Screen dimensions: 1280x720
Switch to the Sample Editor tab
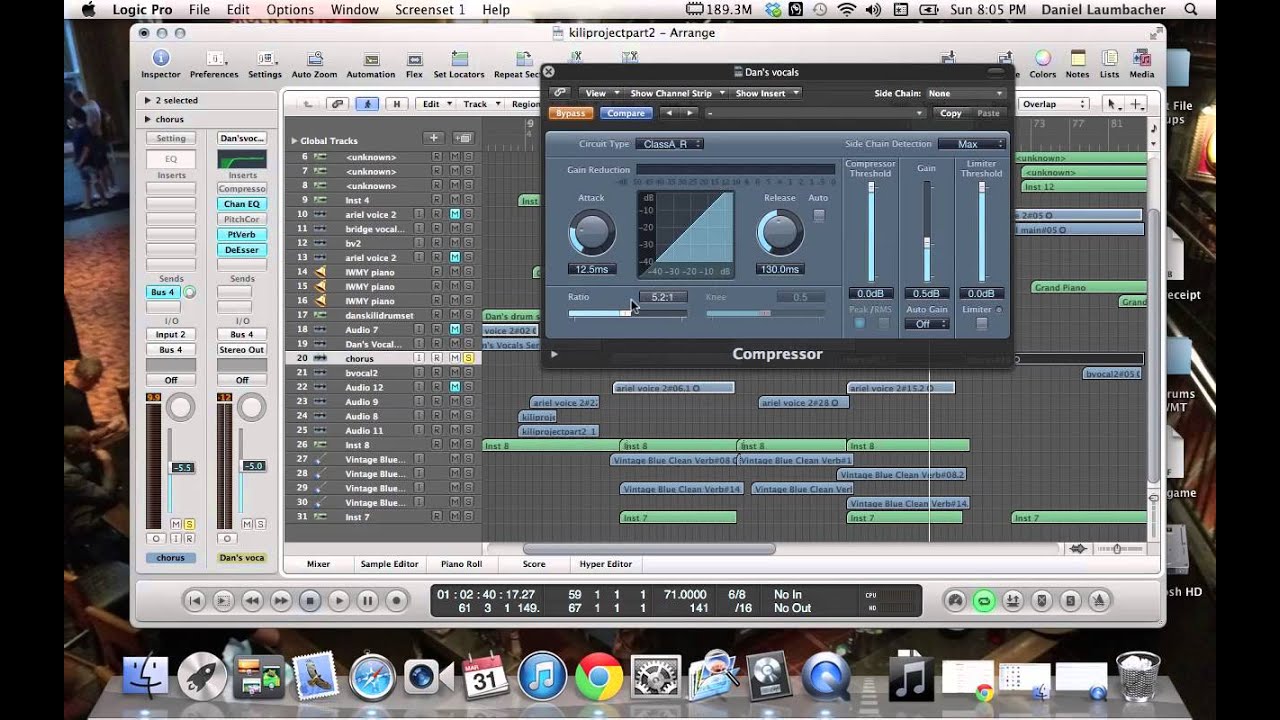pyautogui.click(x=389, y=564)
